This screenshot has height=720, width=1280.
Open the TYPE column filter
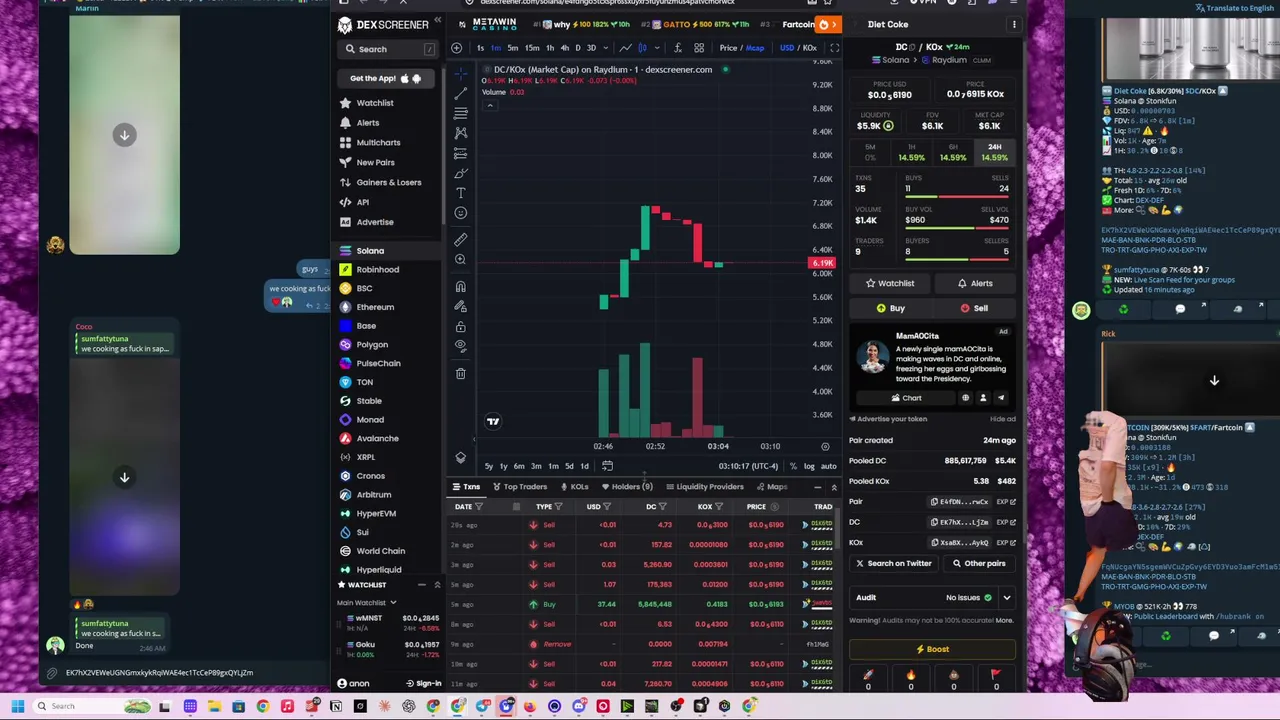(558, 507)
